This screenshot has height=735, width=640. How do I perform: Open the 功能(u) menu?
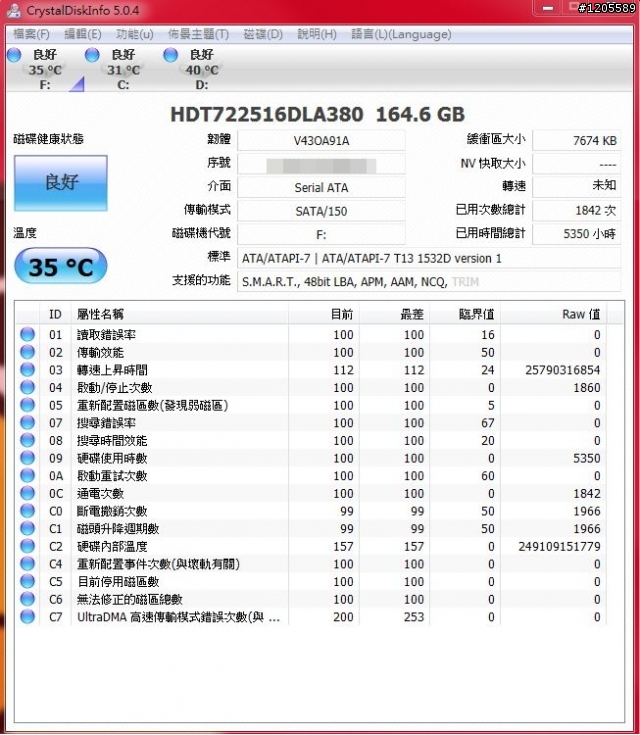(x=135, y=34)
